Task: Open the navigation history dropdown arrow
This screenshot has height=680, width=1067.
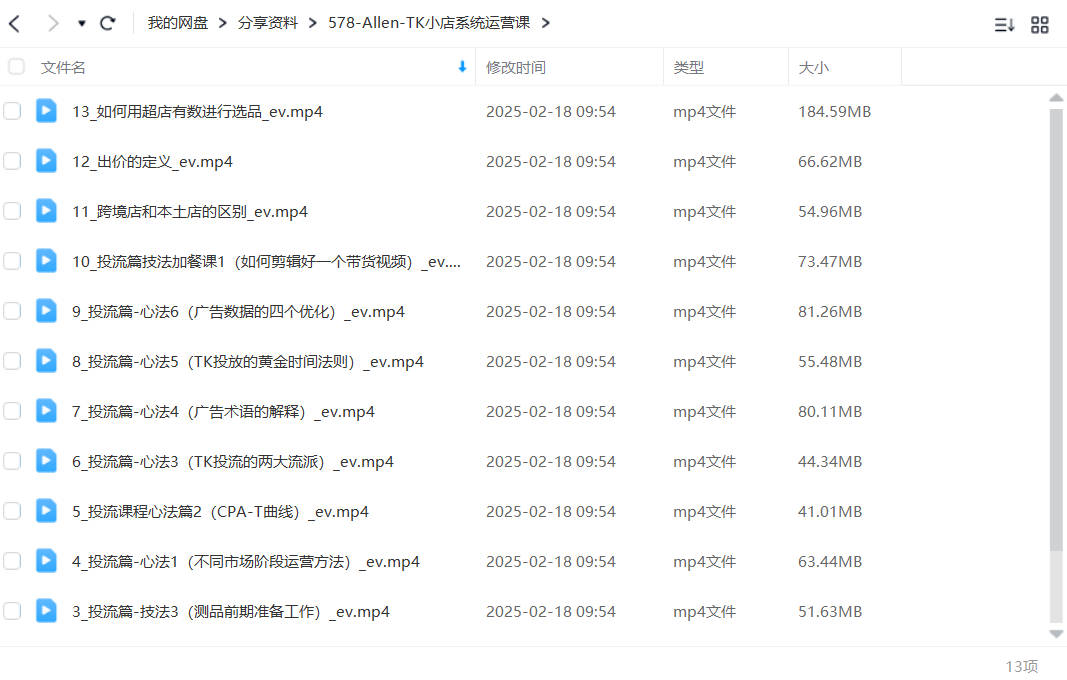Action: point(82,24)
